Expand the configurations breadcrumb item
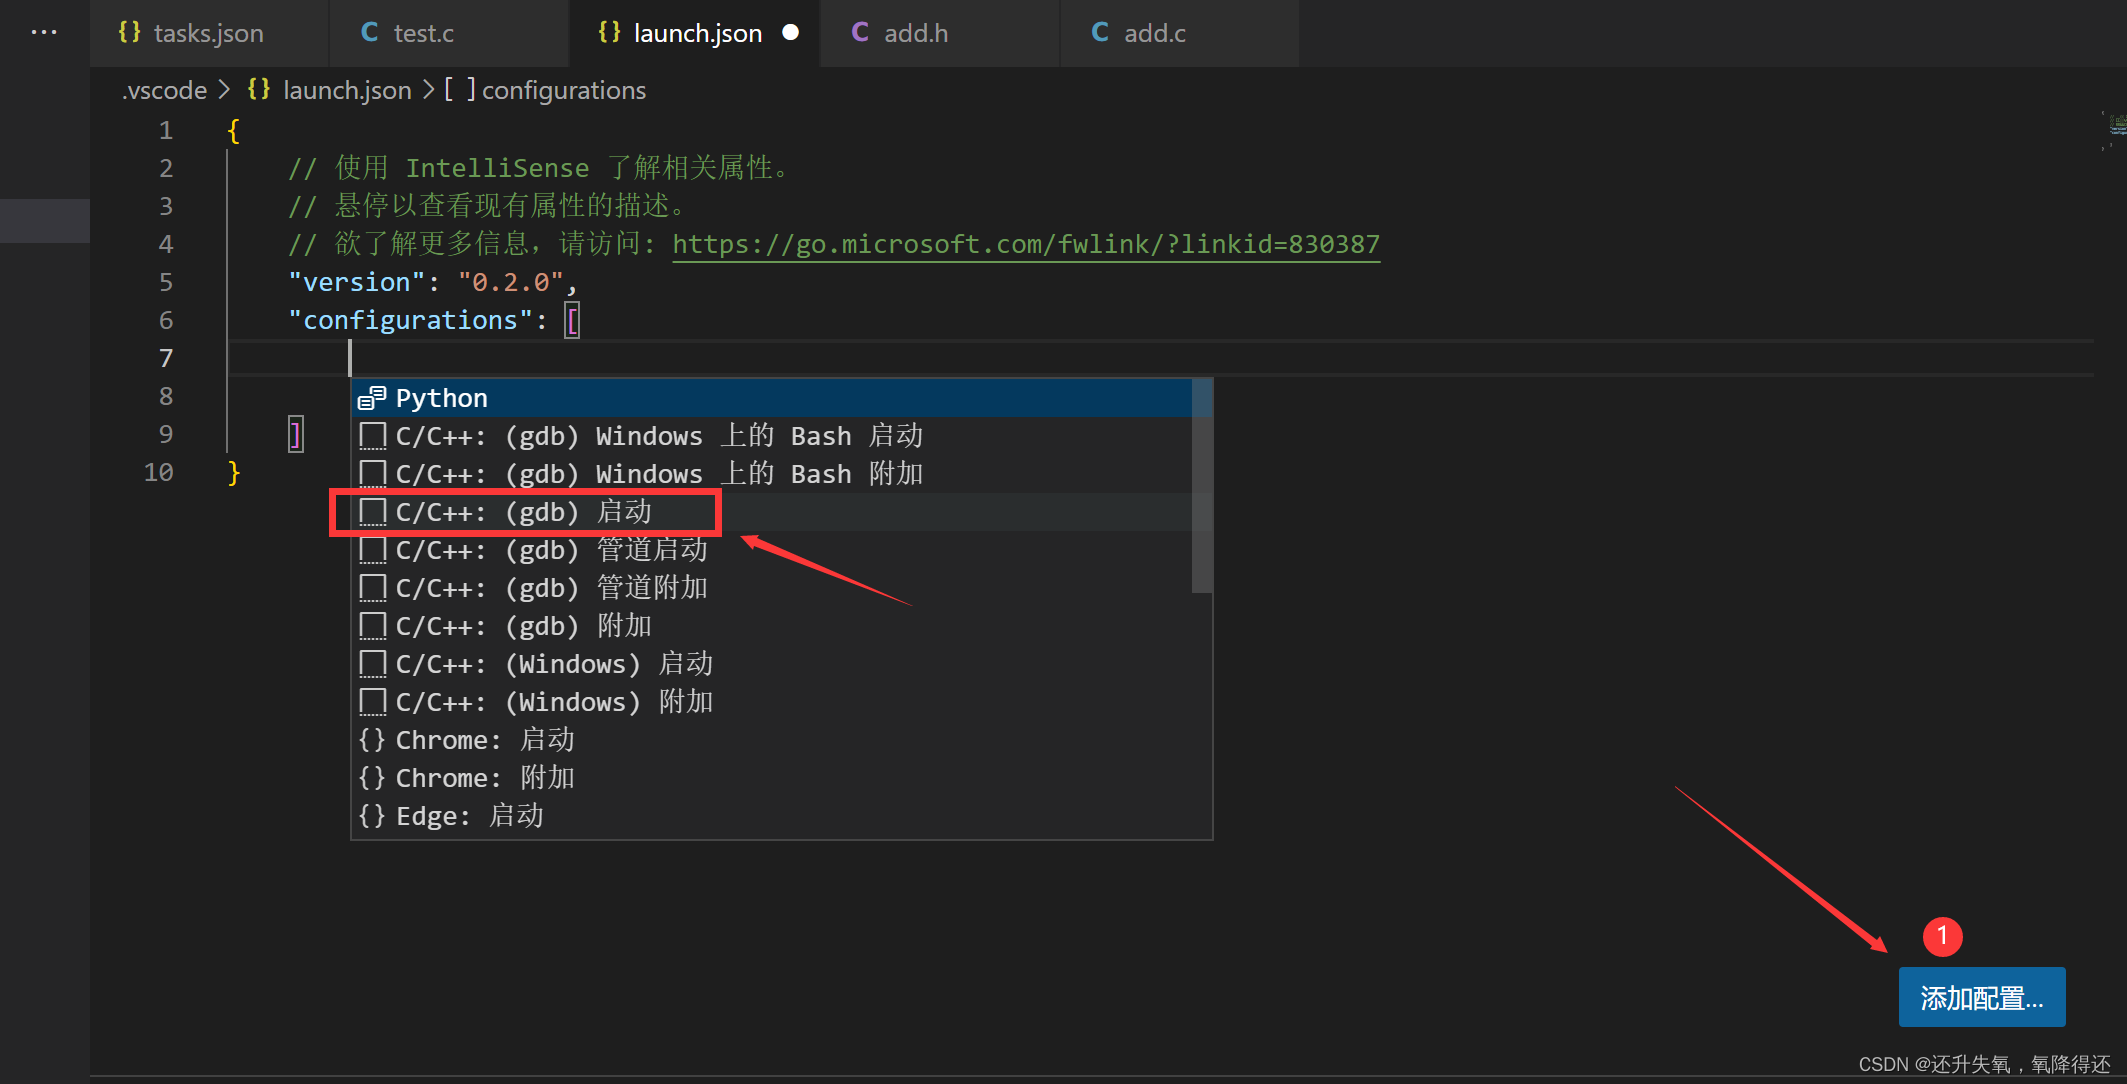 pos(563,90)
